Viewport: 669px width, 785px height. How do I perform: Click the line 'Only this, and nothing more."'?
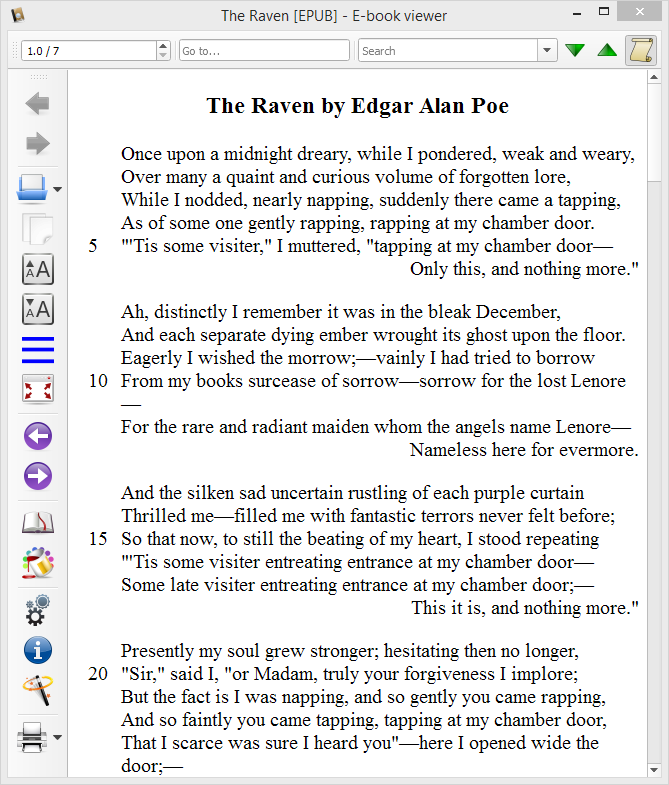524,269
